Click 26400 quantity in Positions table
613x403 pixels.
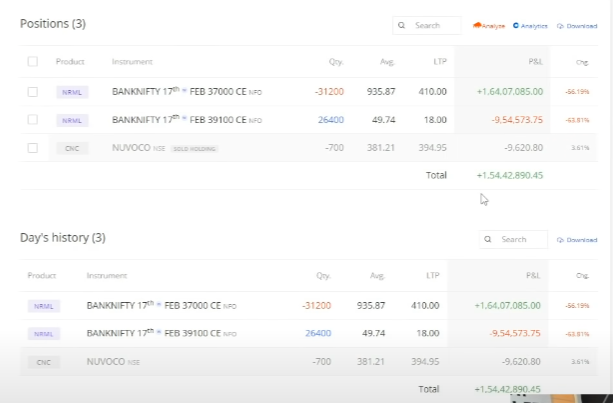click(x=331, y=120)
